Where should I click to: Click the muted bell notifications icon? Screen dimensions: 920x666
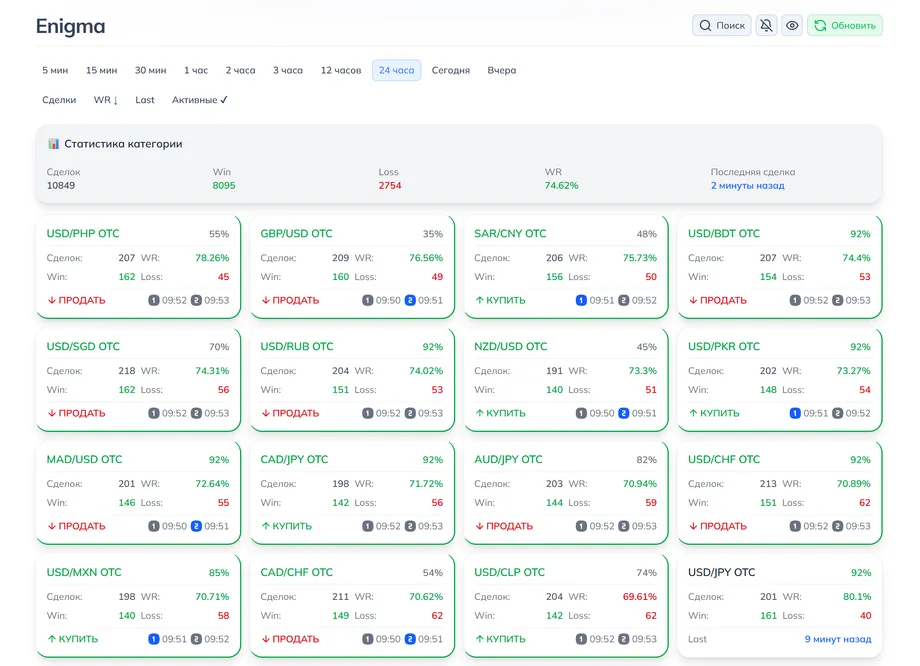[766, 25]
